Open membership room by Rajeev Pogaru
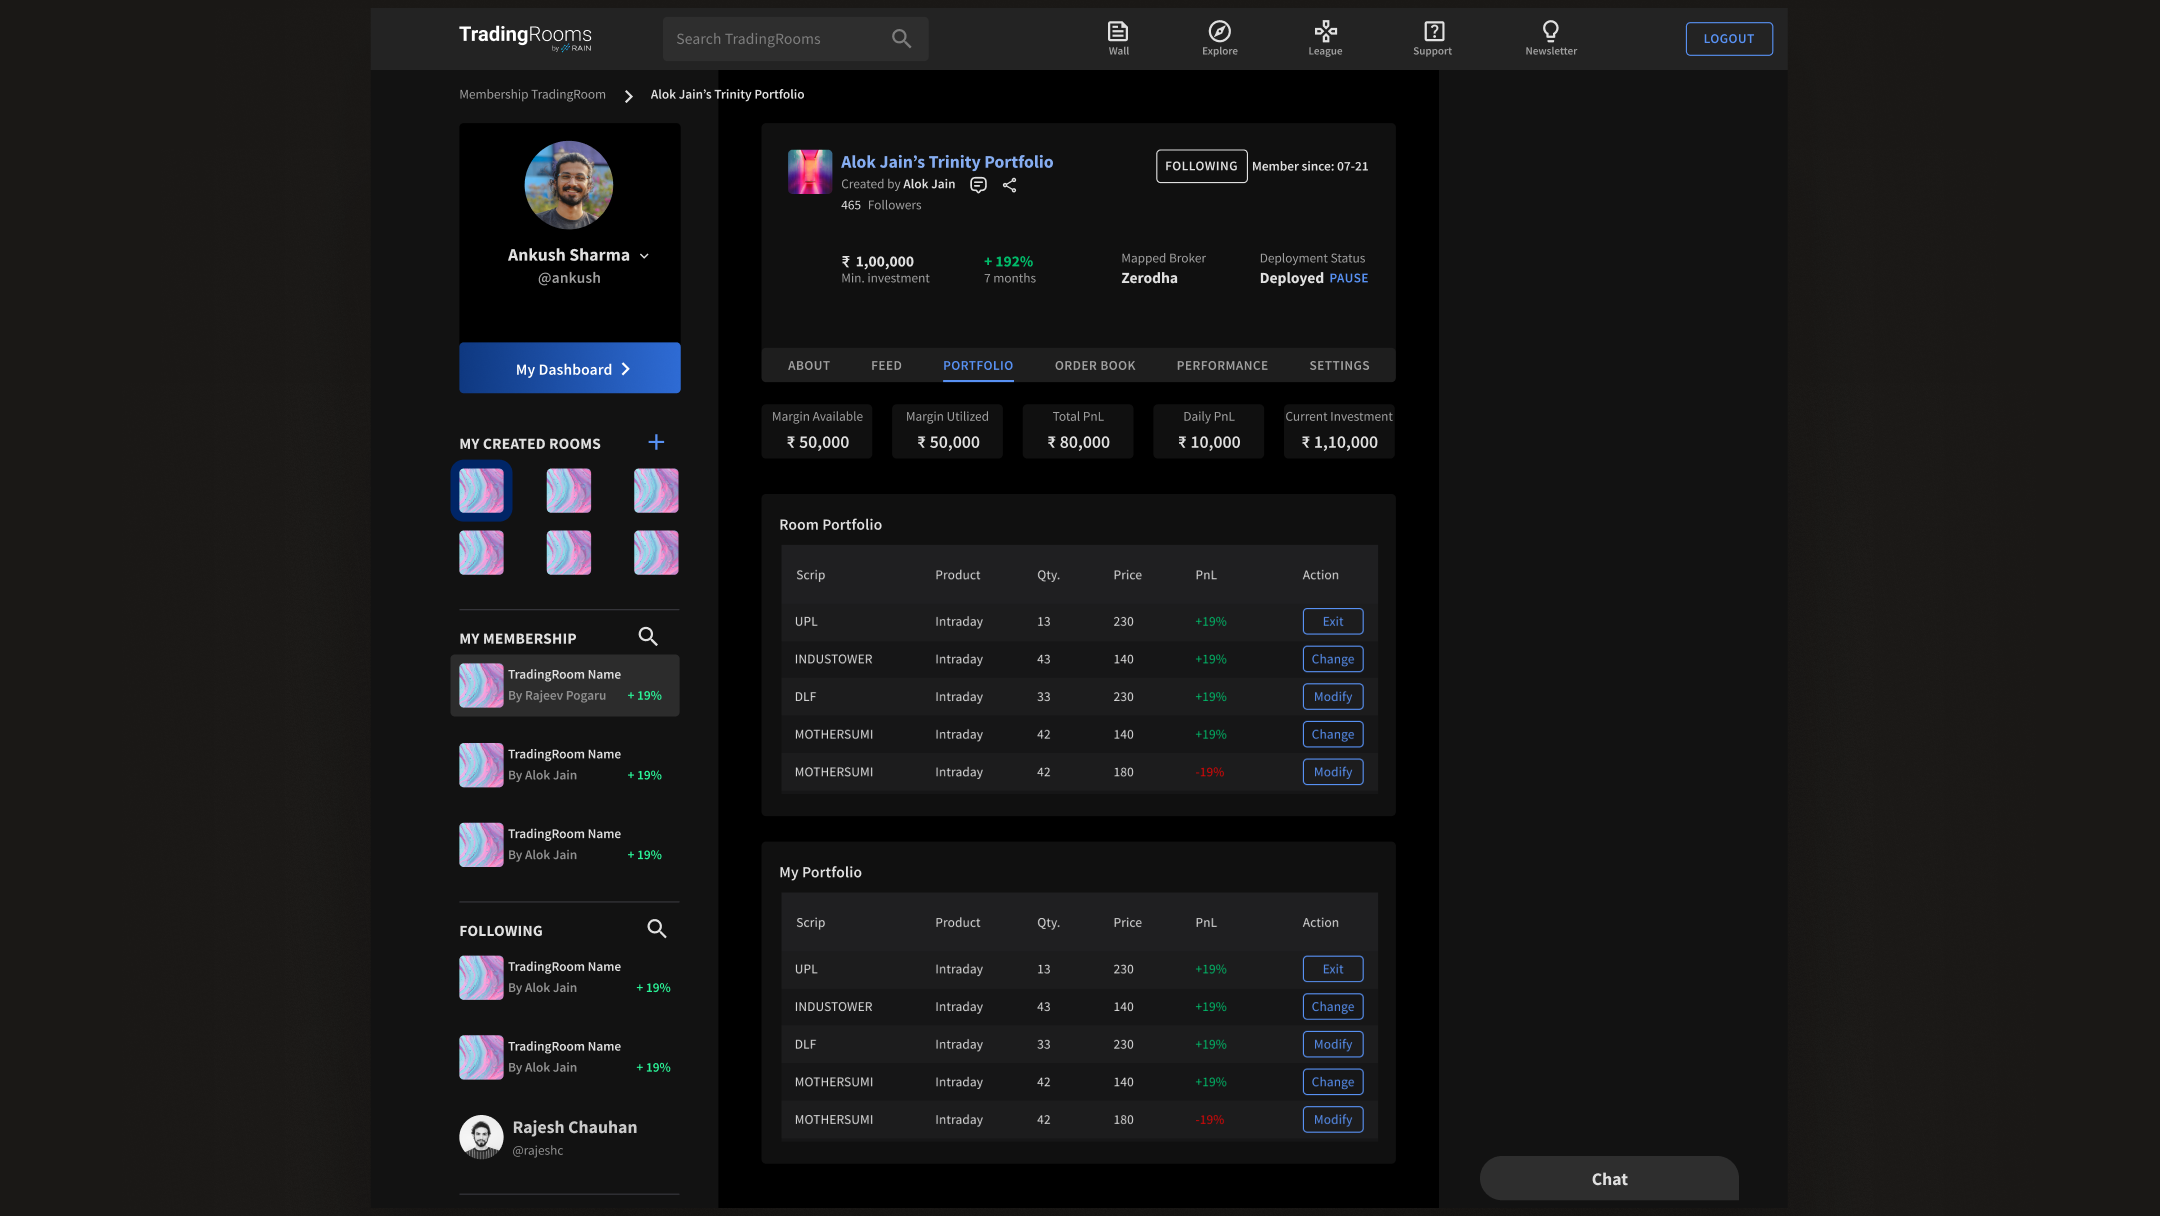 click(x=565, y=685)
